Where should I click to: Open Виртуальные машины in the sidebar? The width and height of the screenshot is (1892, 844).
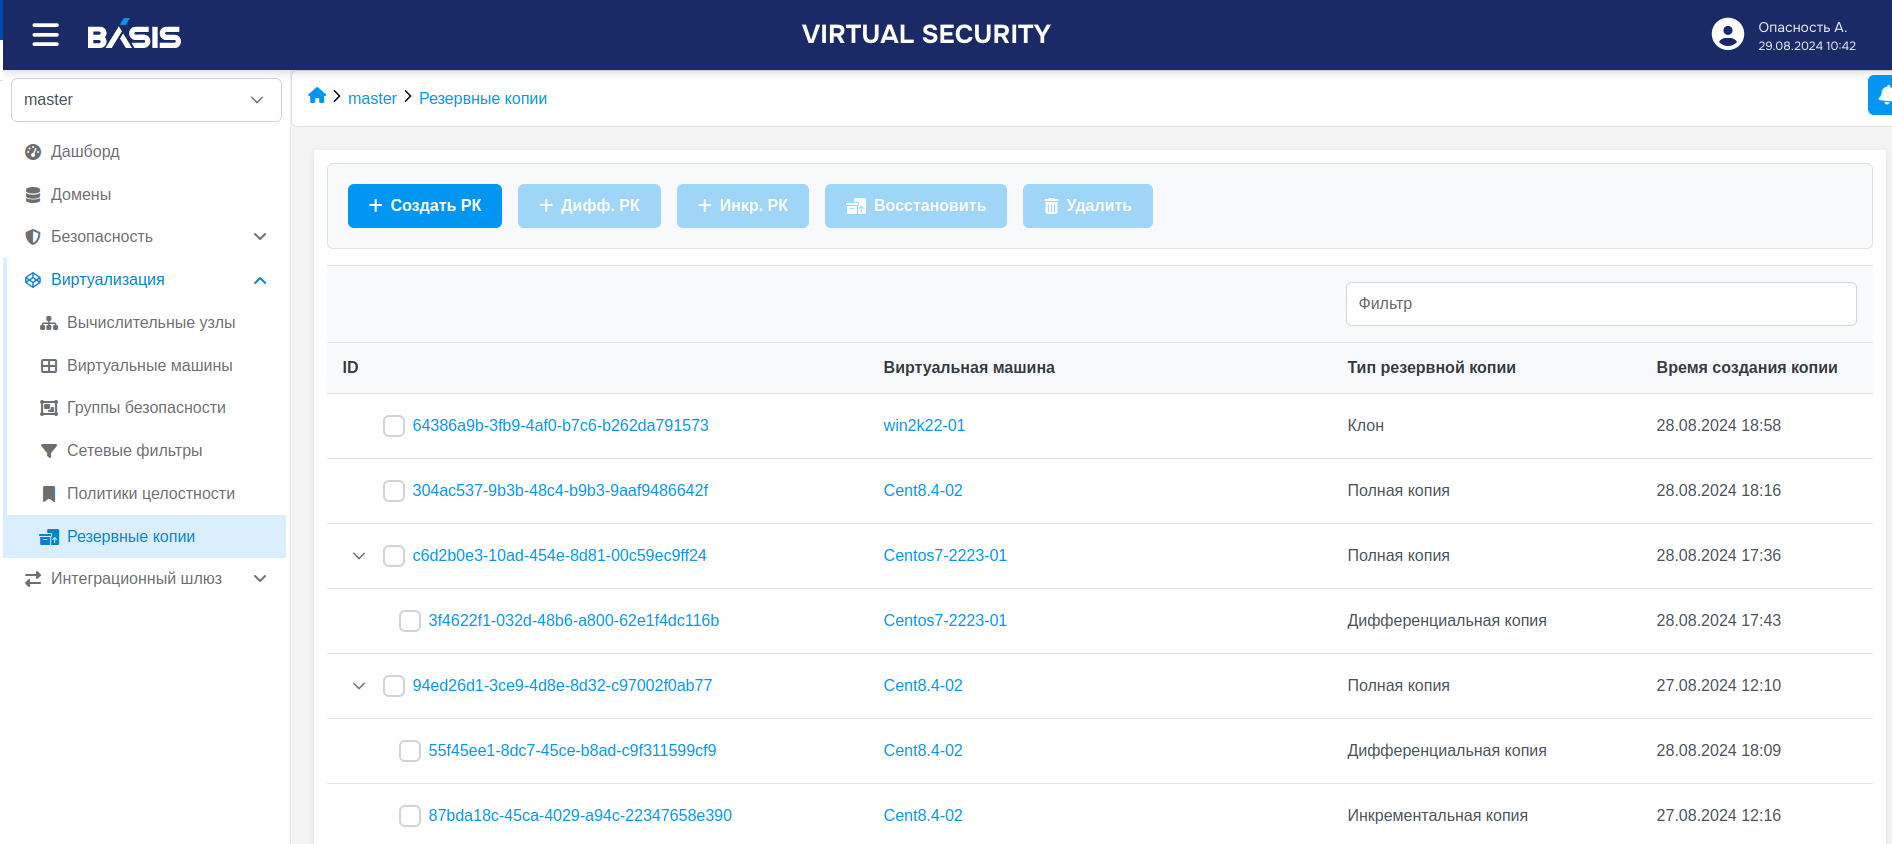point(149,366)
